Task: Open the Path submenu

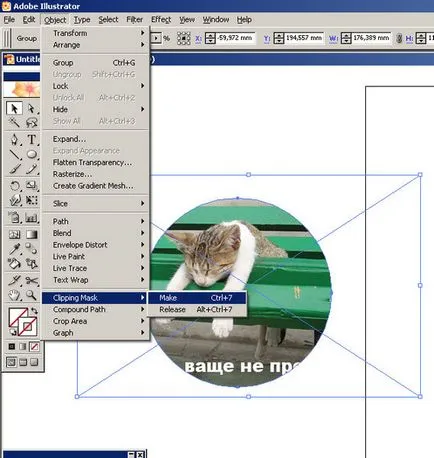Action: click(x=96, y=221)
